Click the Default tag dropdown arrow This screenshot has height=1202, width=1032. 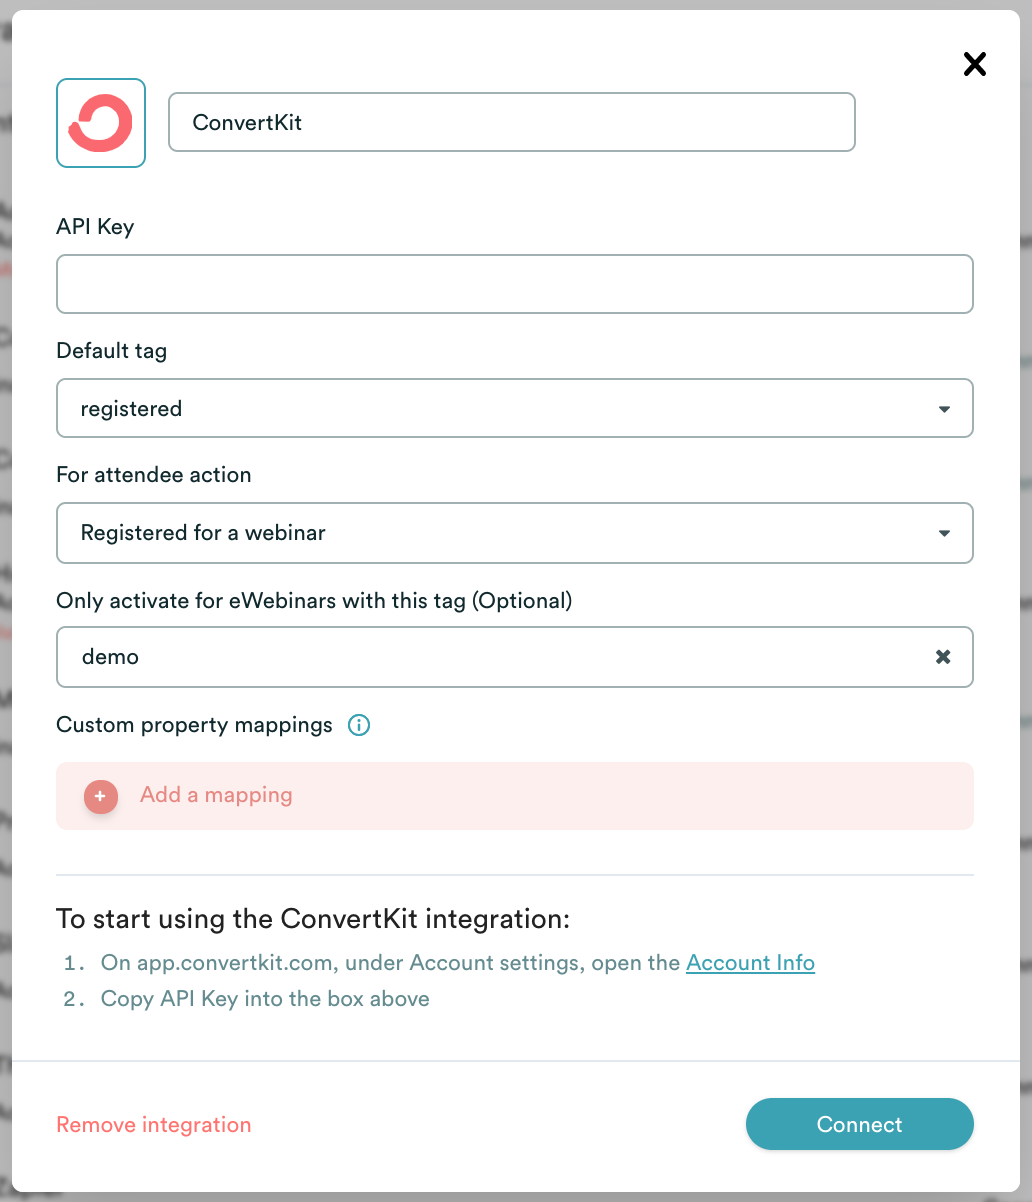943,408
